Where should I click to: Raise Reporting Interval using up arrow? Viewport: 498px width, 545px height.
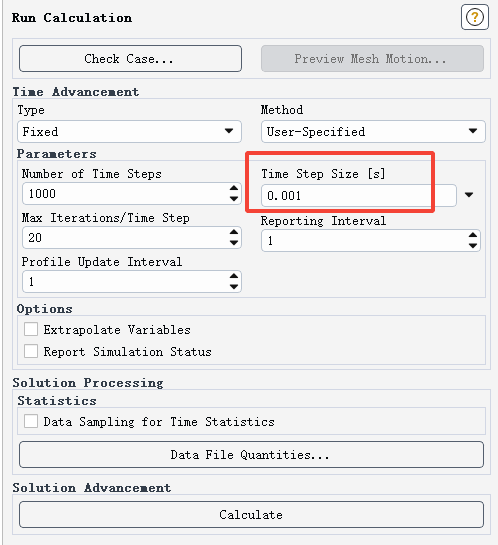pyautogui.click(x=473, y=235)
